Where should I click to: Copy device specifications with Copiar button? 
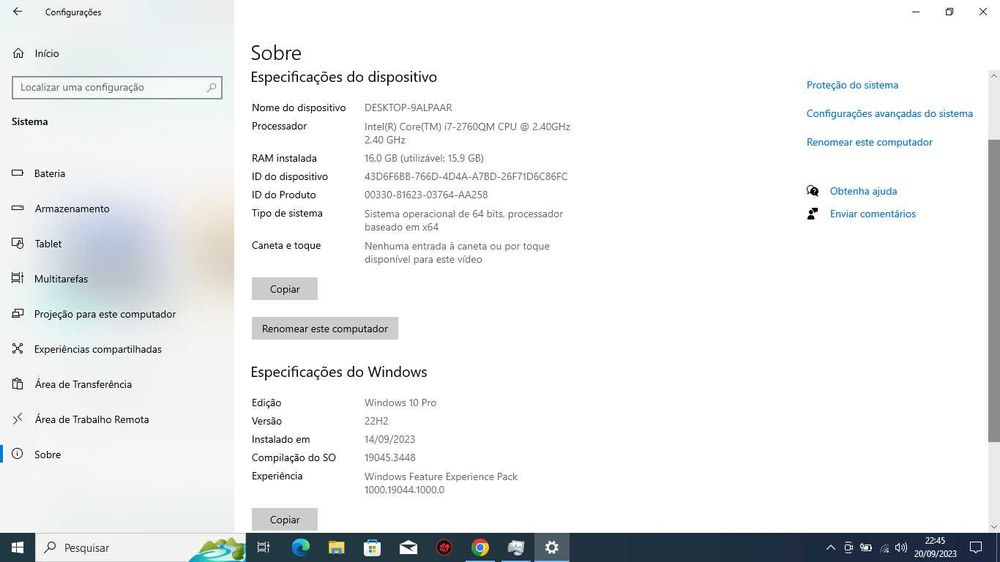[284, 289]
